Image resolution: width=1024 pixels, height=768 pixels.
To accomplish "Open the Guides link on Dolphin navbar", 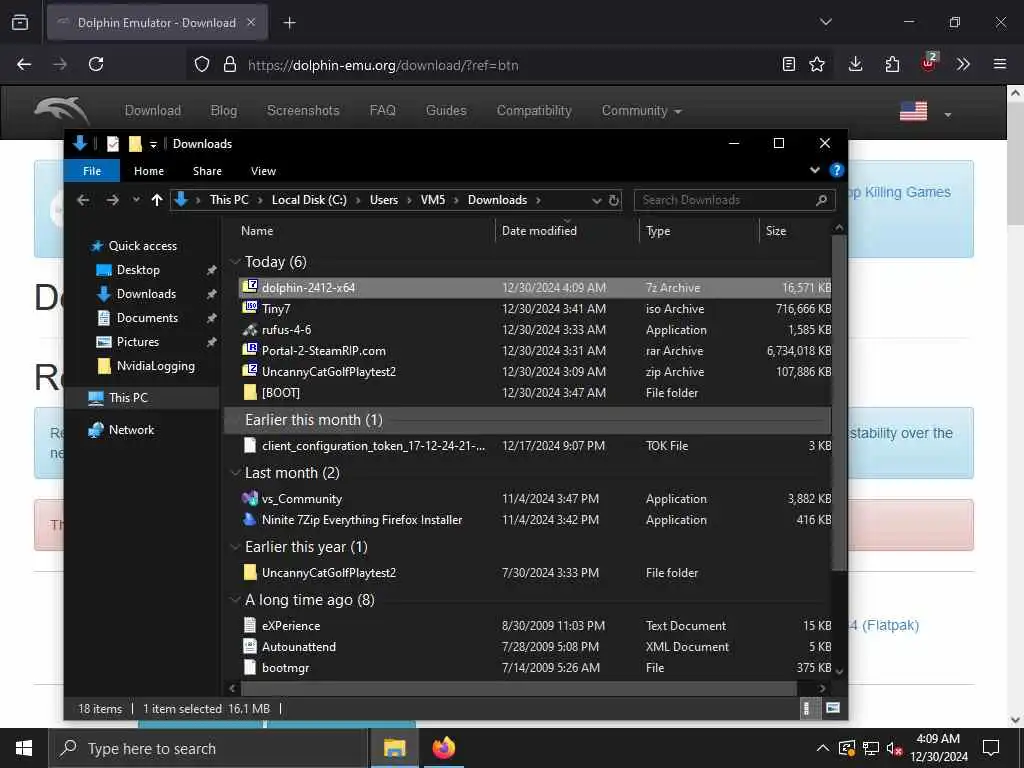I will point(446,110).
